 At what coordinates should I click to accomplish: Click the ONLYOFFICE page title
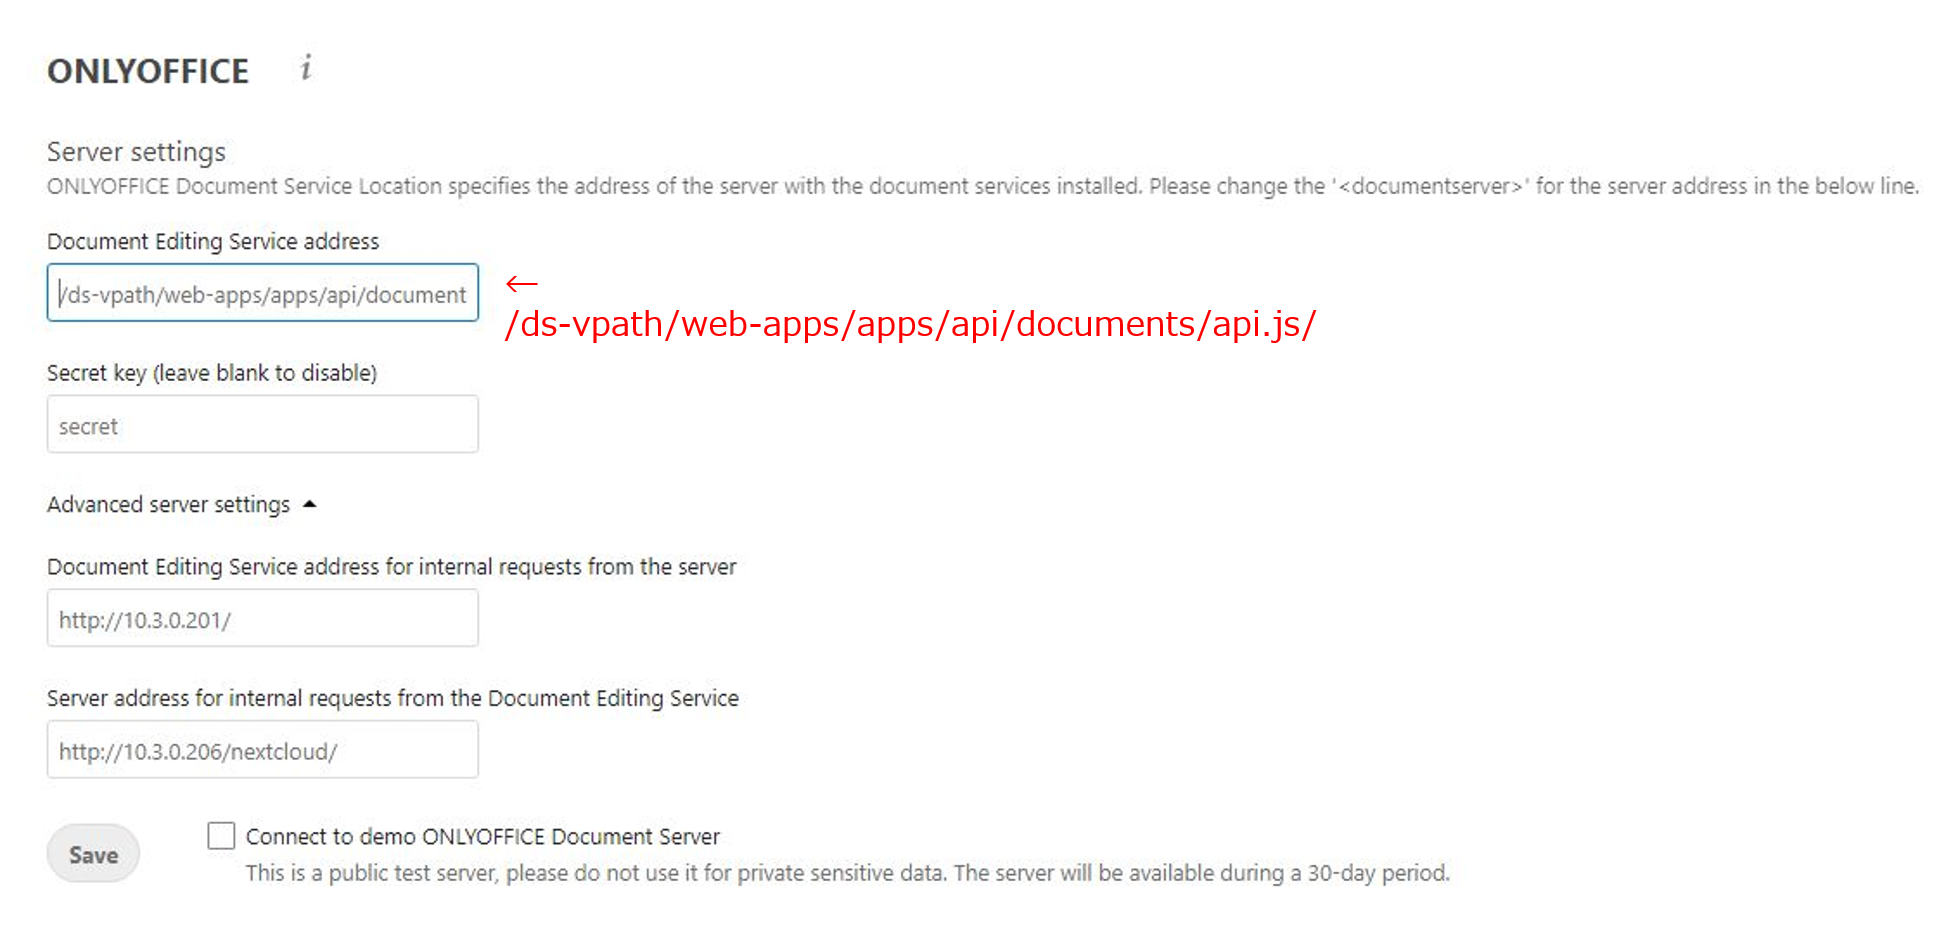click(147, 69)
